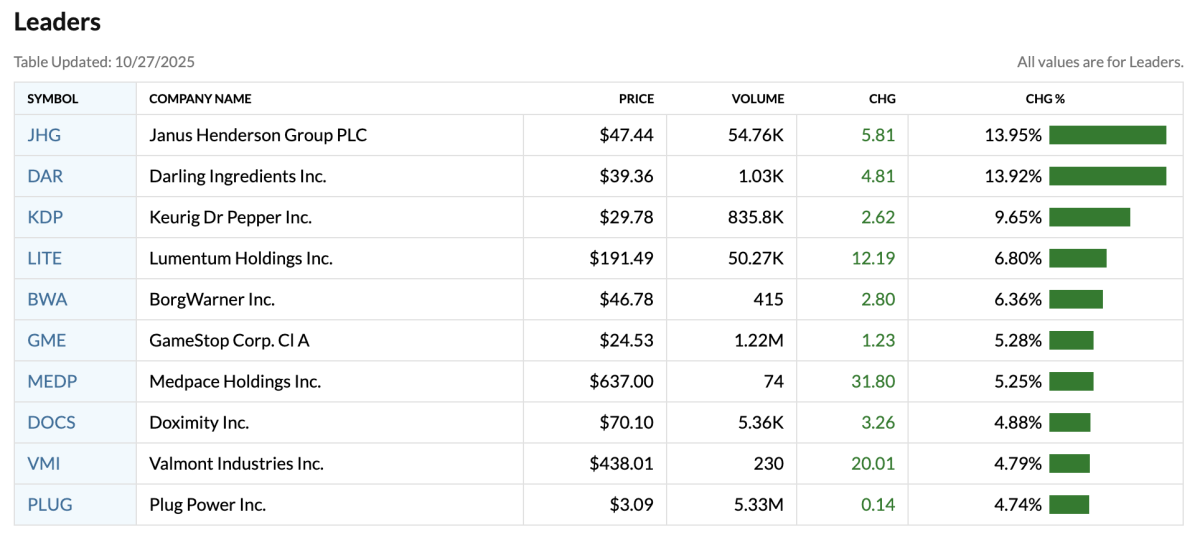Screen dimensions: 1200x545
Task: Click the MEDP ticker link
Action: click(x=52, y=381)
